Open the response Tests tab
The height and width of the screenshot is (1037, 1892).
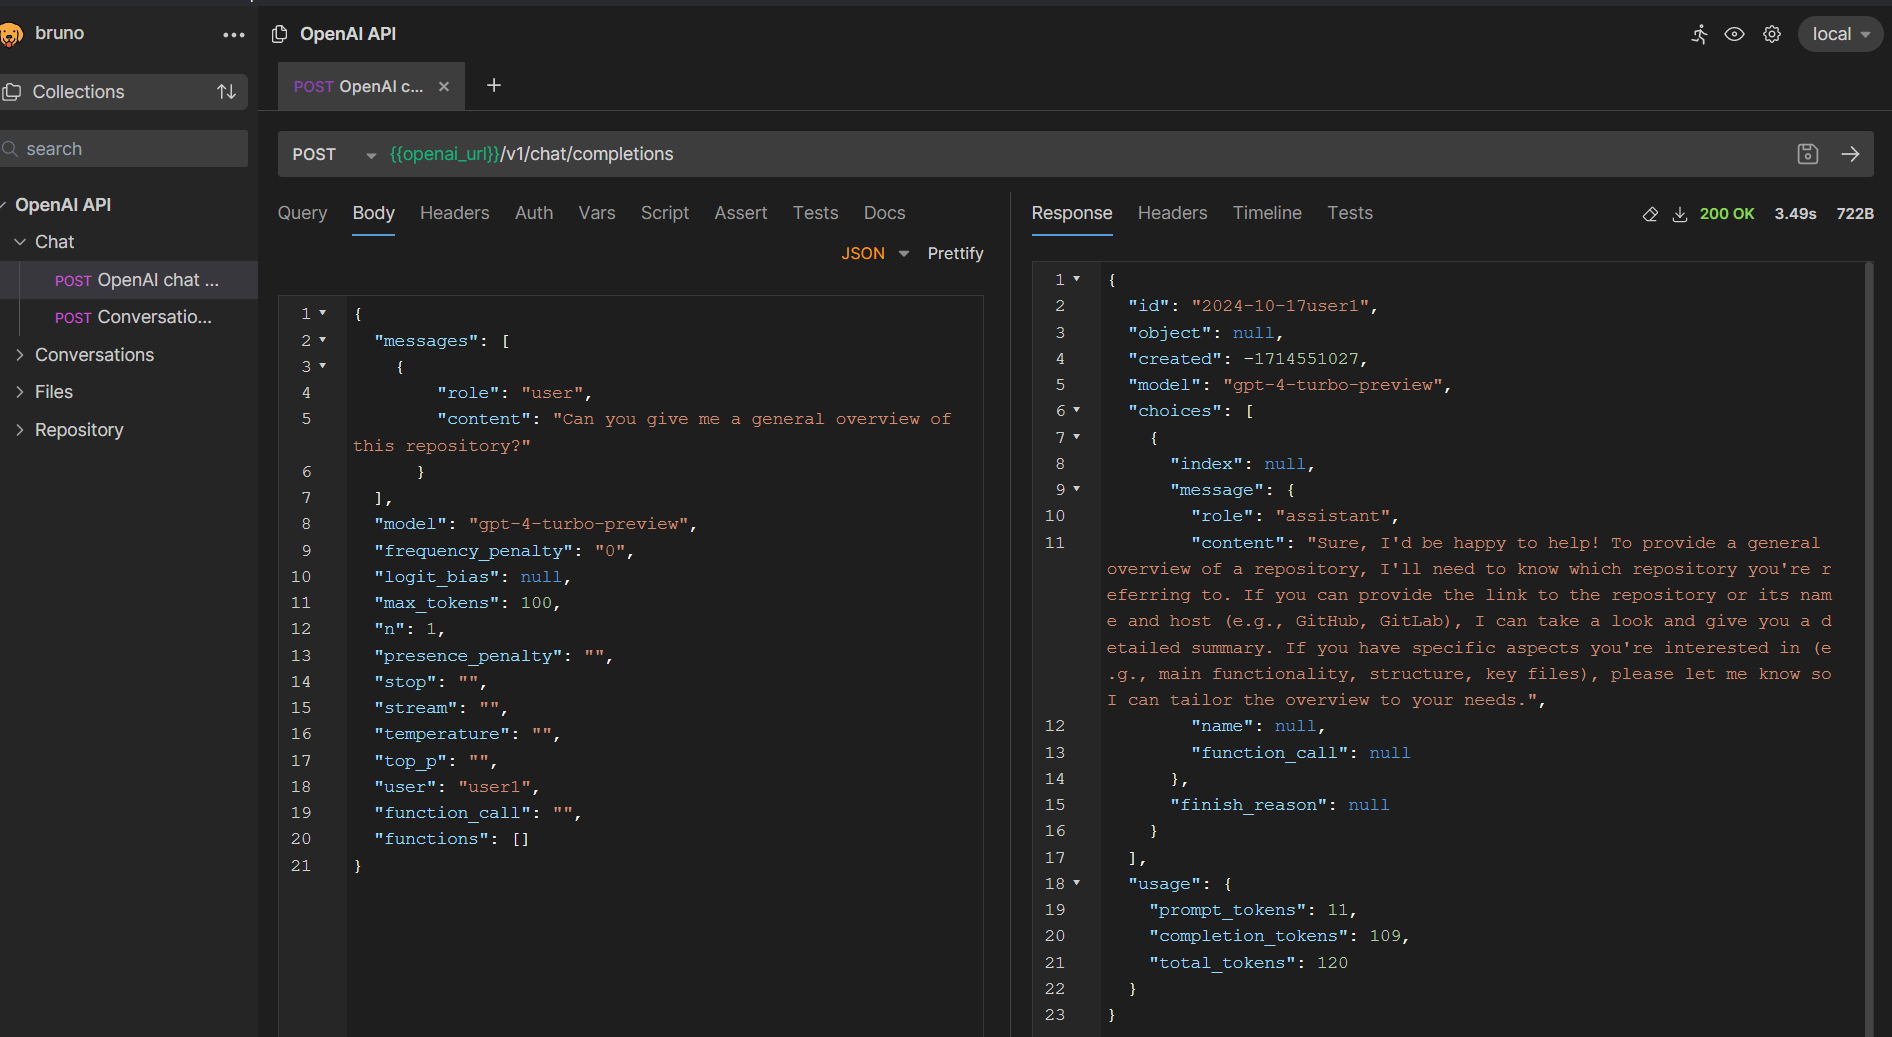[x=1350, y=213]
